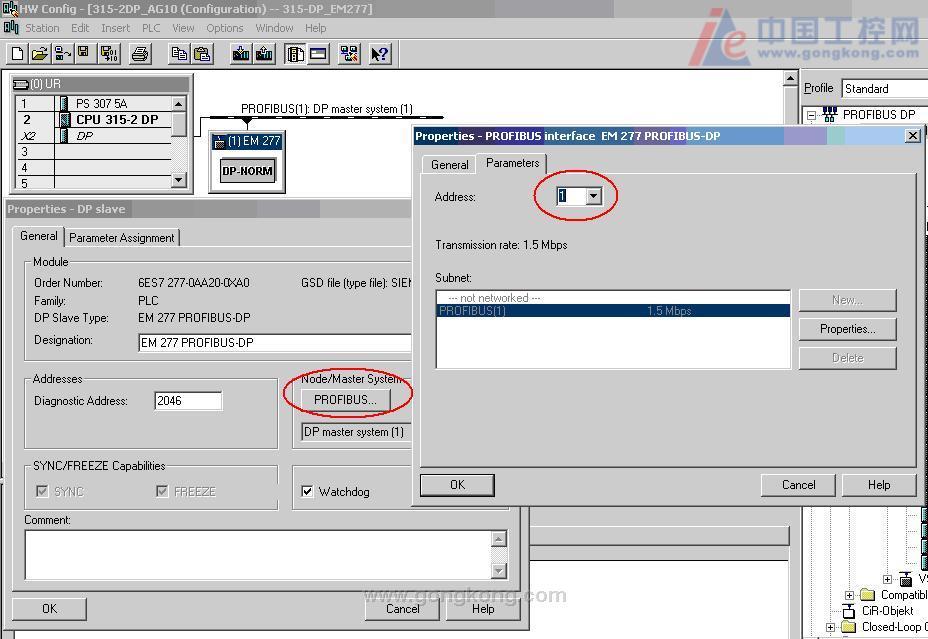The width and height of the screenshot is (928, 639).
Task: Click OK in DP slave properties dialog
Action: point(50,609)
